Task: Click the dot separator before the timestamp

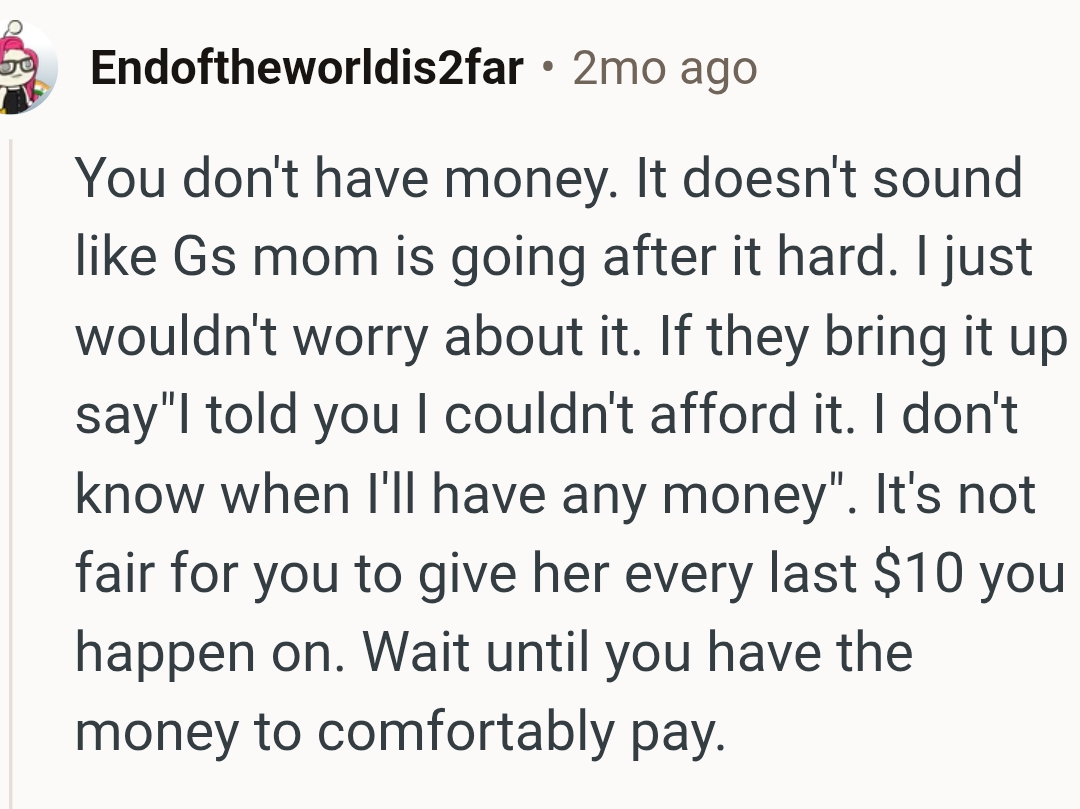Action: (547, 68)
